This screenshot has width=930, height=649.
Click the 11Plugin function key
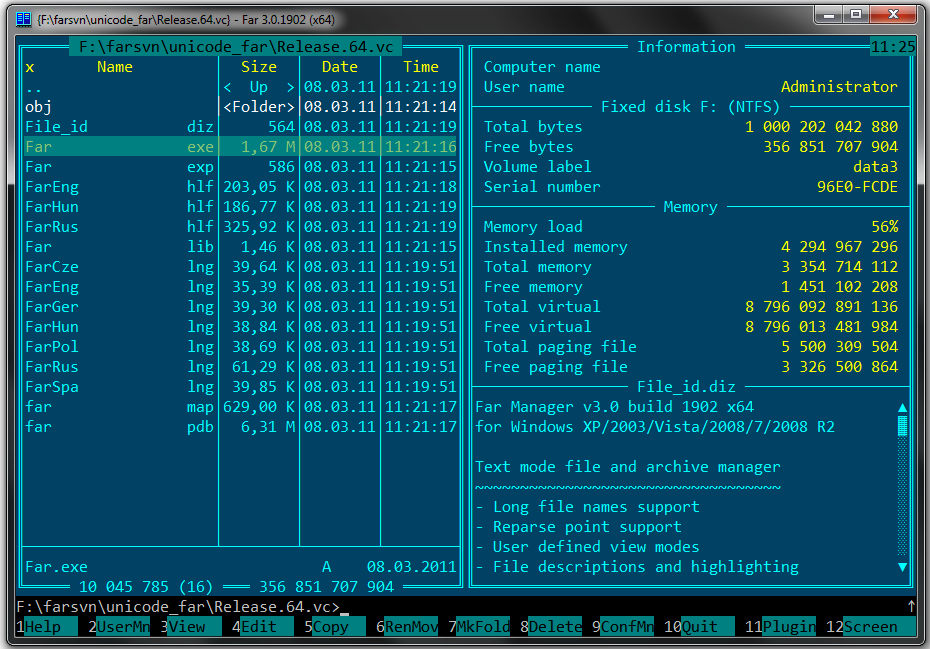[779, 626]
